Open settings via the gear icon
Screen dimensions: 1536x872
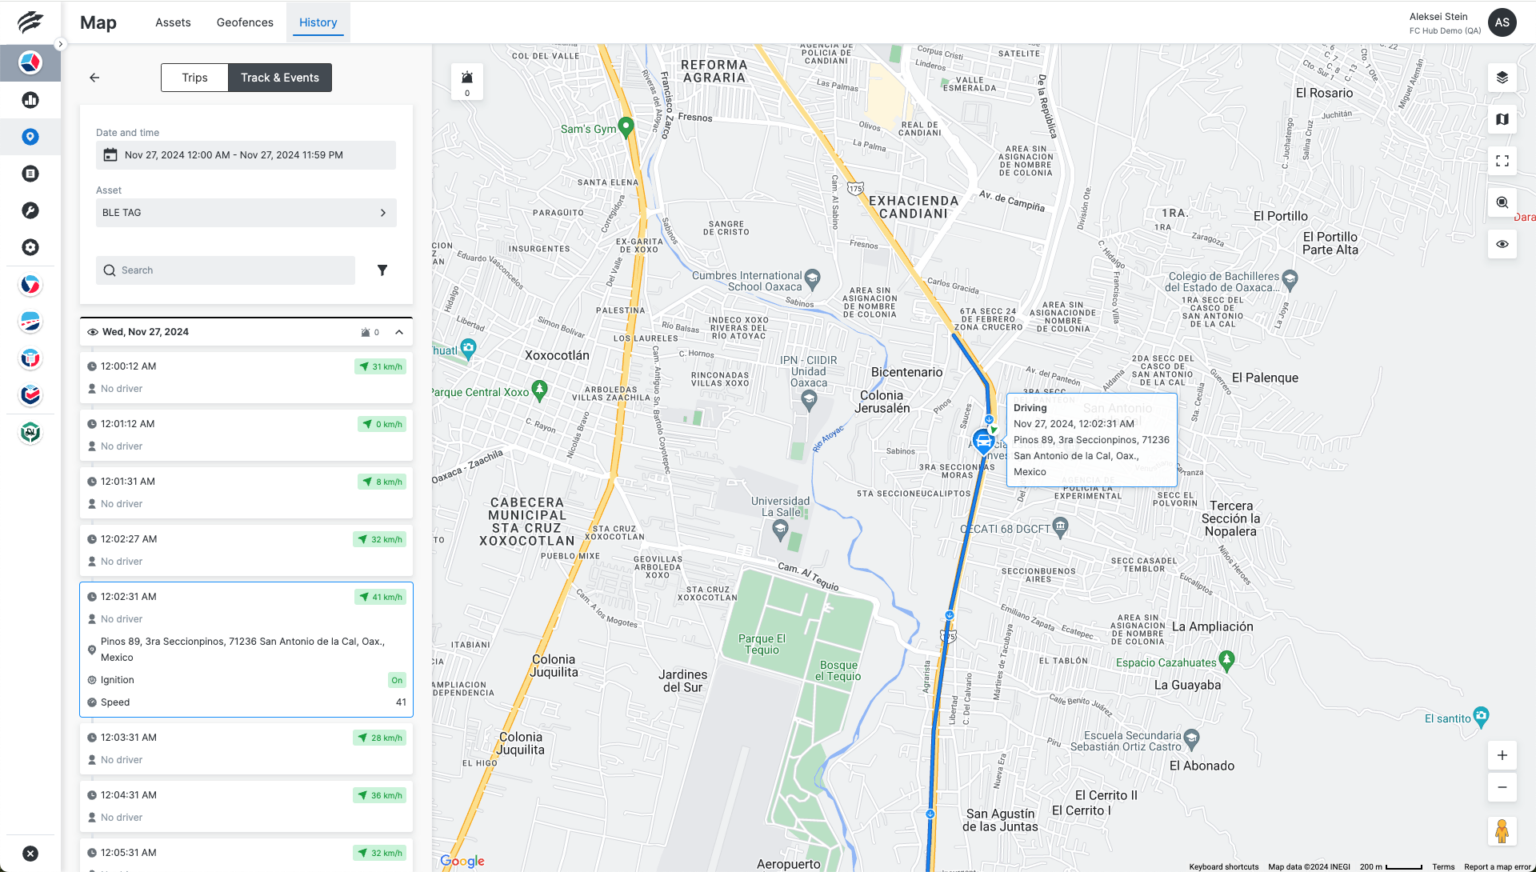(x=30, y=247)
